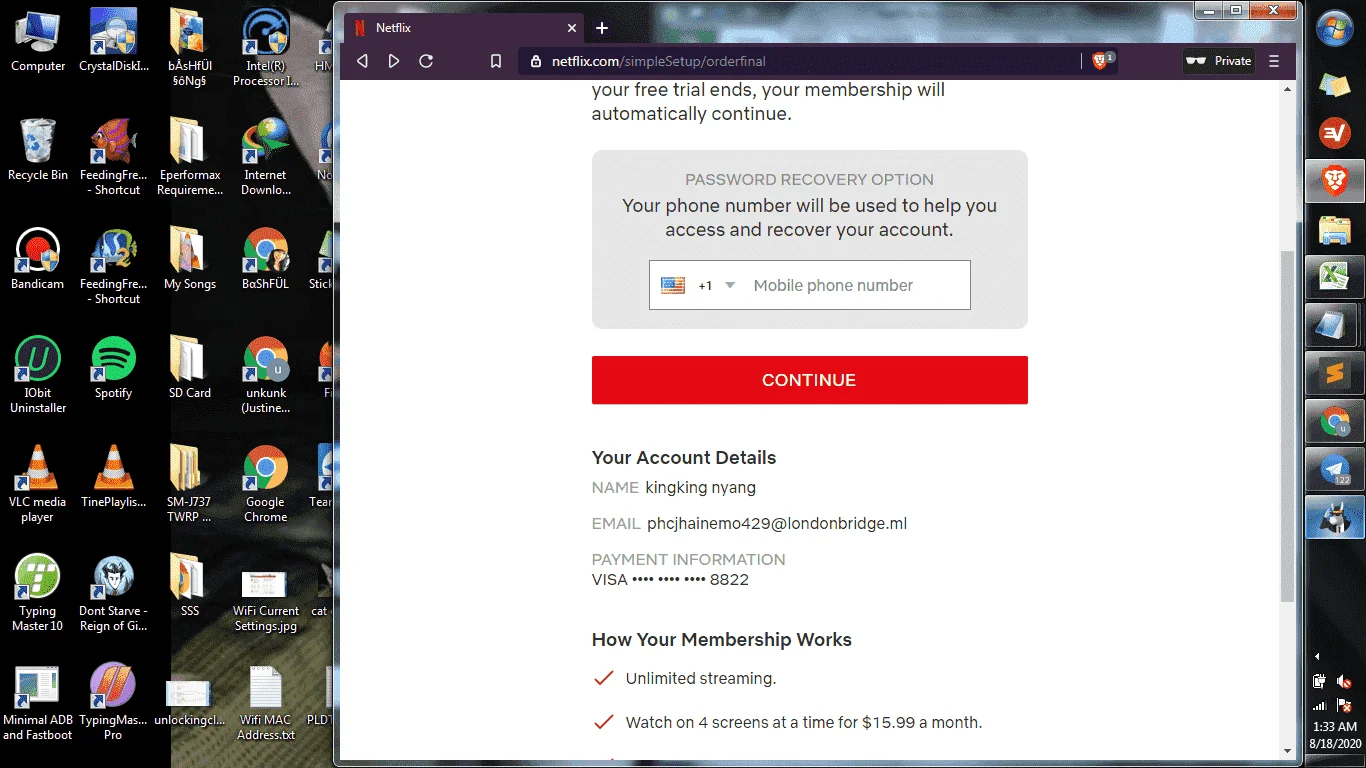Click the page vertical scrollbar thumb
Viewport: 1366px width, 768px height.
tap(1287, 426)
